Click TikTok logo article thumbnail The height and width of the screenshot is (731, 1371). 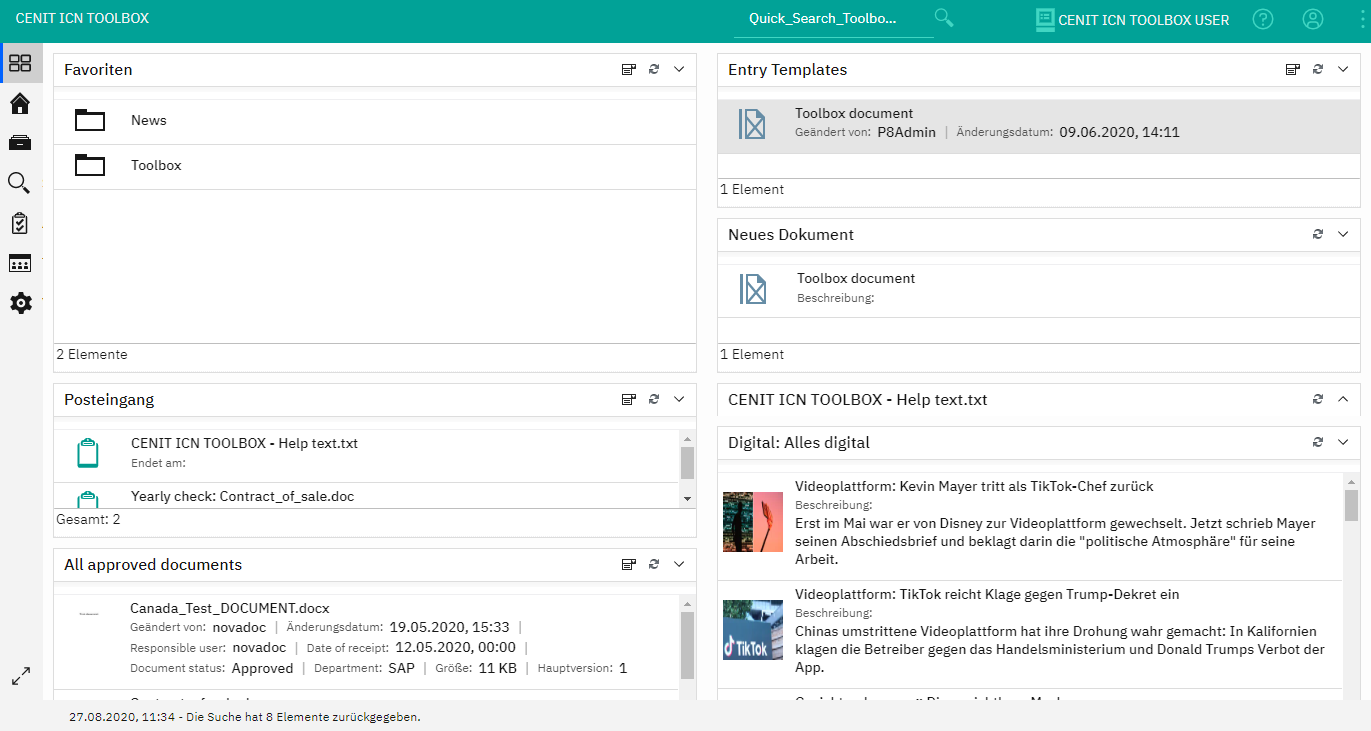click(x=753, y=630)
